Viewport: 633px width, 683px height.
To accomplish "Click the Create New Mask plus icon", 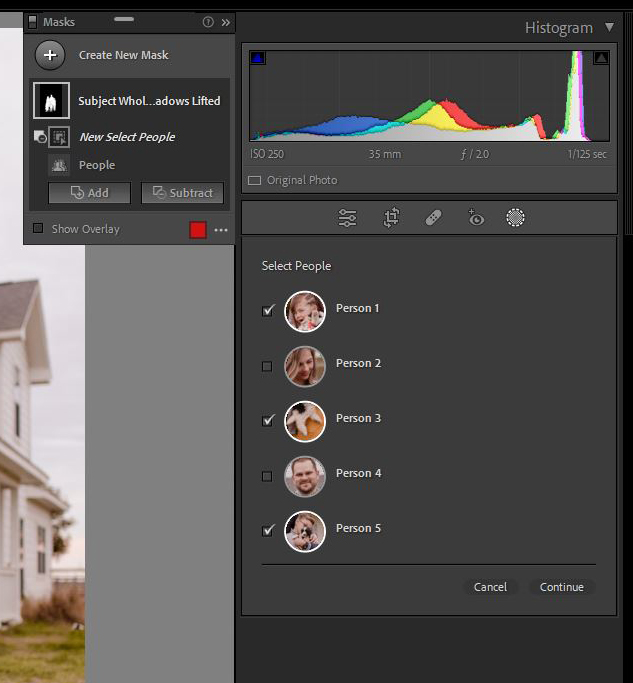I will click(x=50, y=55).
